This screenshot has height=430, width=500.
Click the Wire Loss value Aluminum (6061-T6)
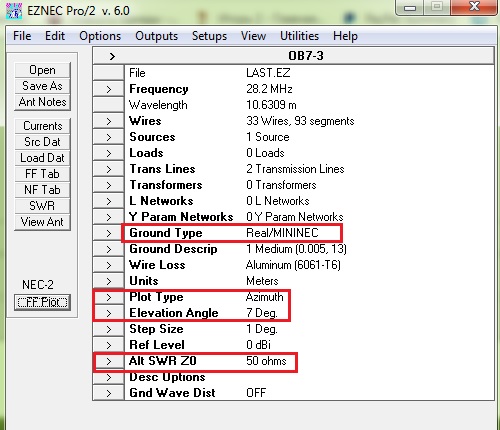[293, 265]
